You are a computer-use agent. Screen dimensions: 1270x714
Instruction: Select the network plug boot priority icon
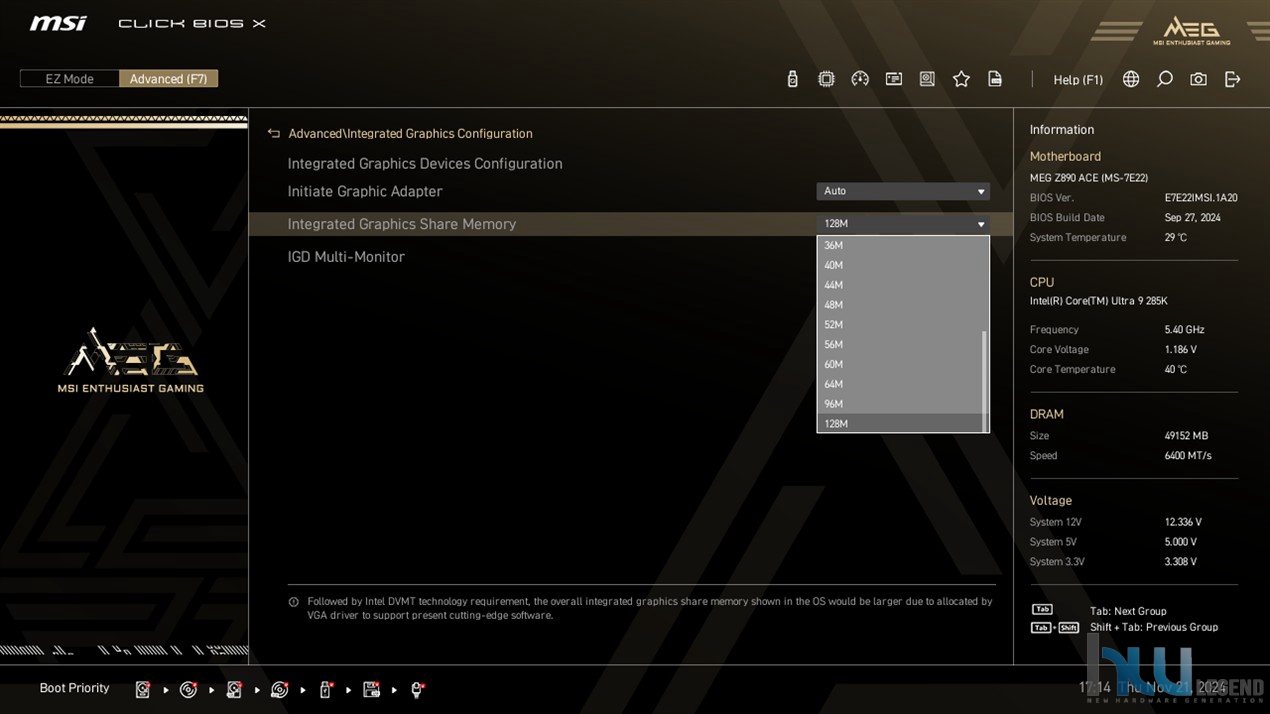click(417, 689)
